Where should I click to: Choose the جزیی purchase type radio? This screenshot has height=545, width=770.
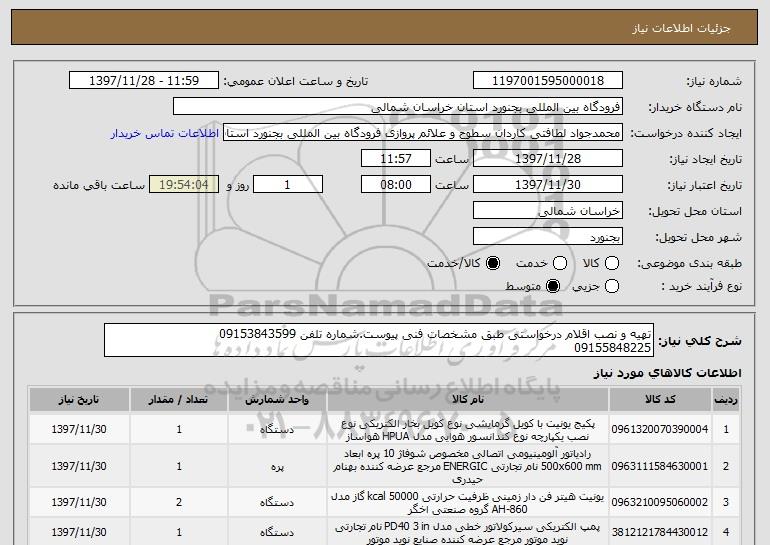pos(612,286)
